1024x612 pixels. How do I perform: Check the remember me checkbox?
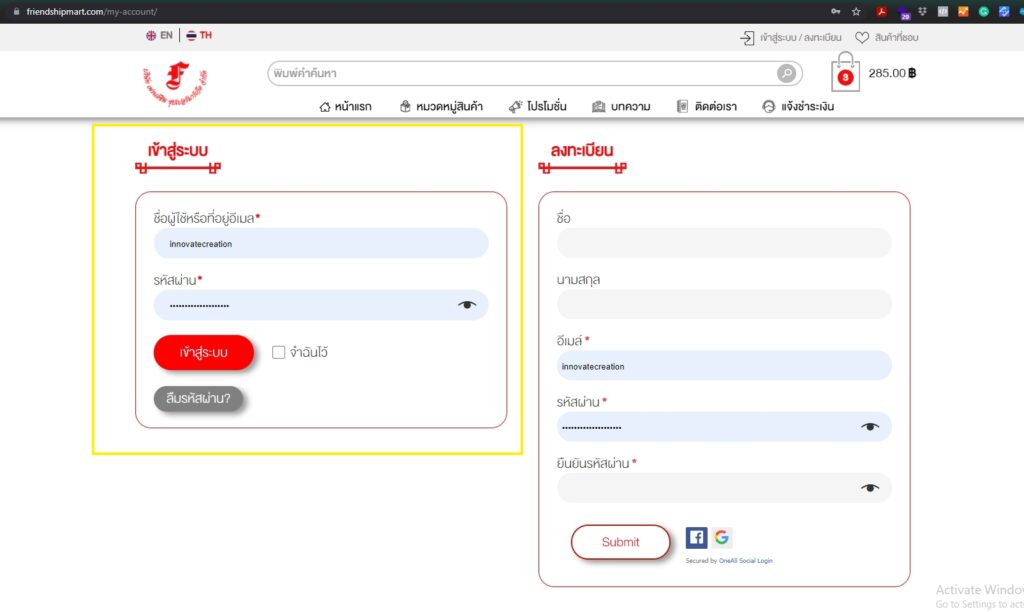tap(279, 352)
